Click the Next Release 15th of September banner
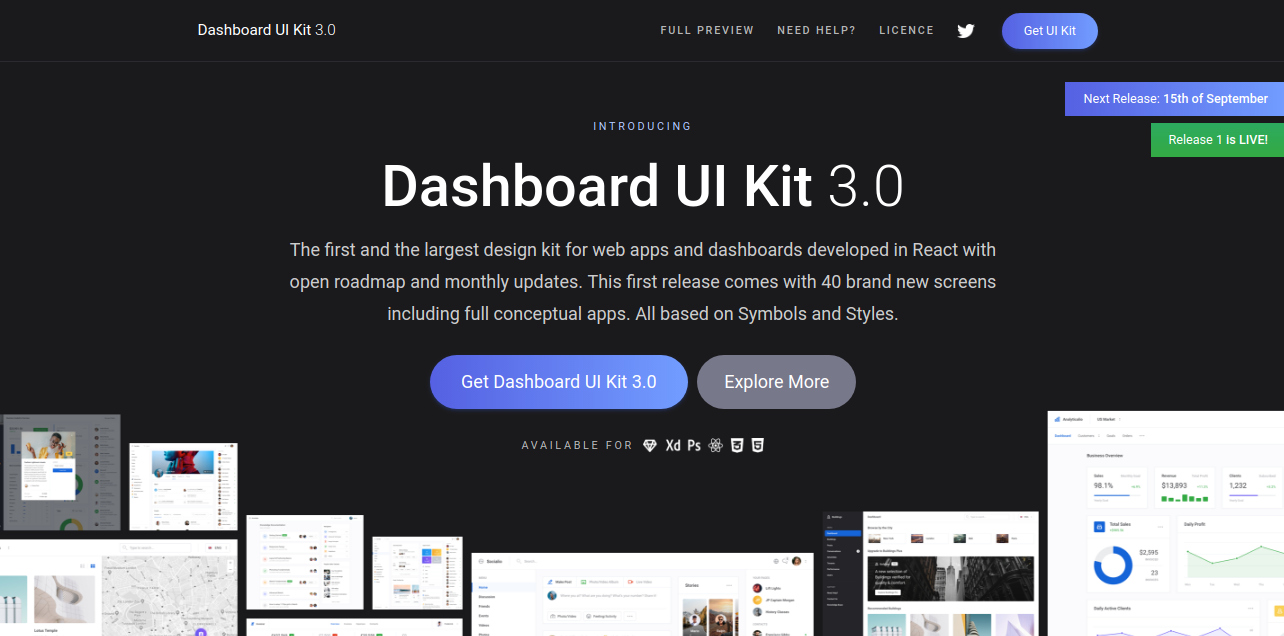The image size is (1284, 636). pyautogui.click(x=1175, y=99)
